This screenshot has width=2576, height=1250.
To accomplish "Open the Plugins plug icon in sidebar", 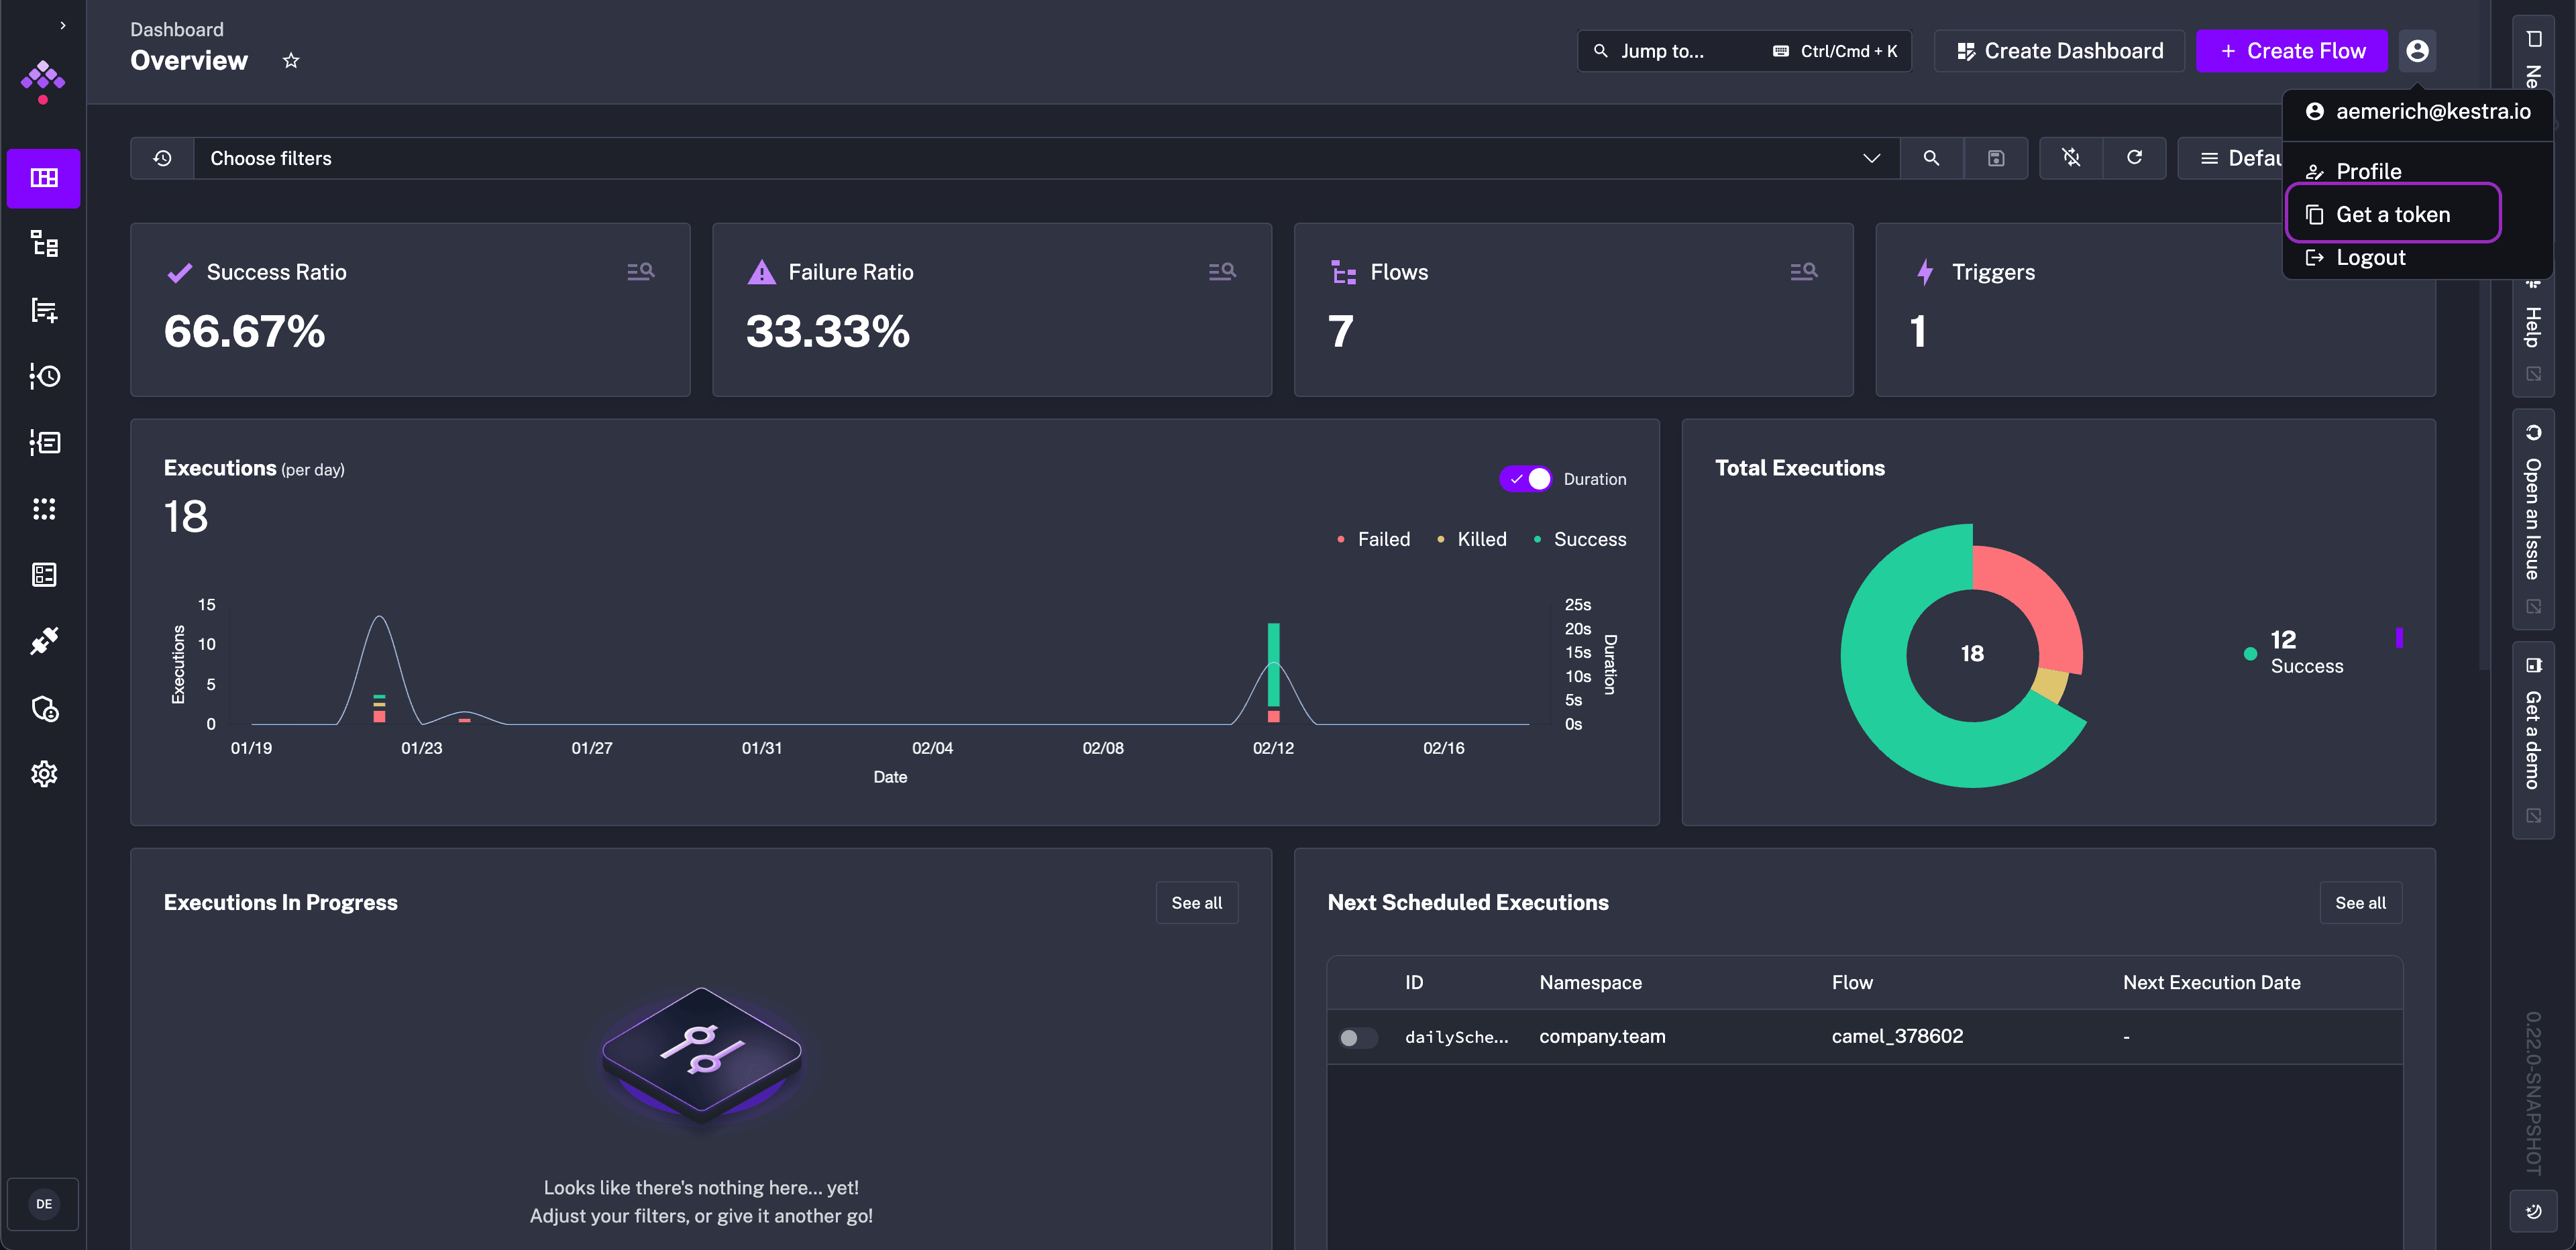I will coord(44,641).
